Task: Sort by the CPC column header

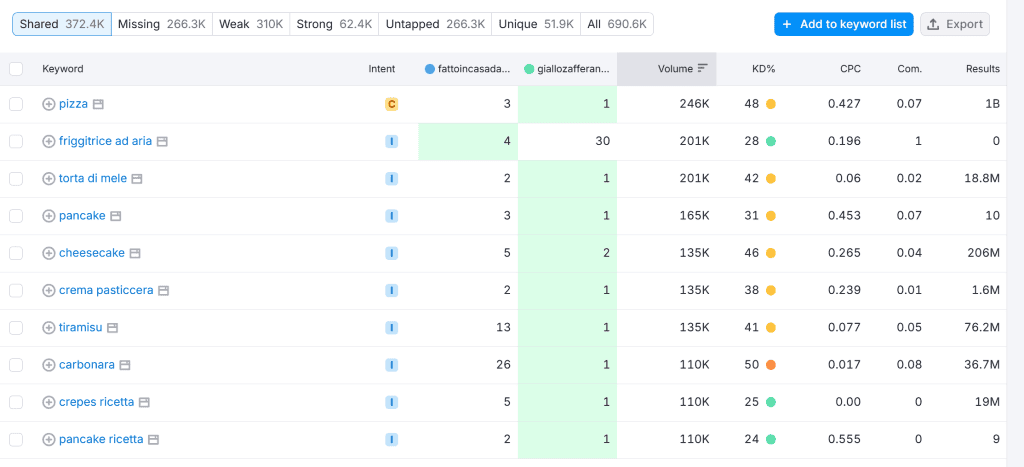Action: (x=850, y=69)
